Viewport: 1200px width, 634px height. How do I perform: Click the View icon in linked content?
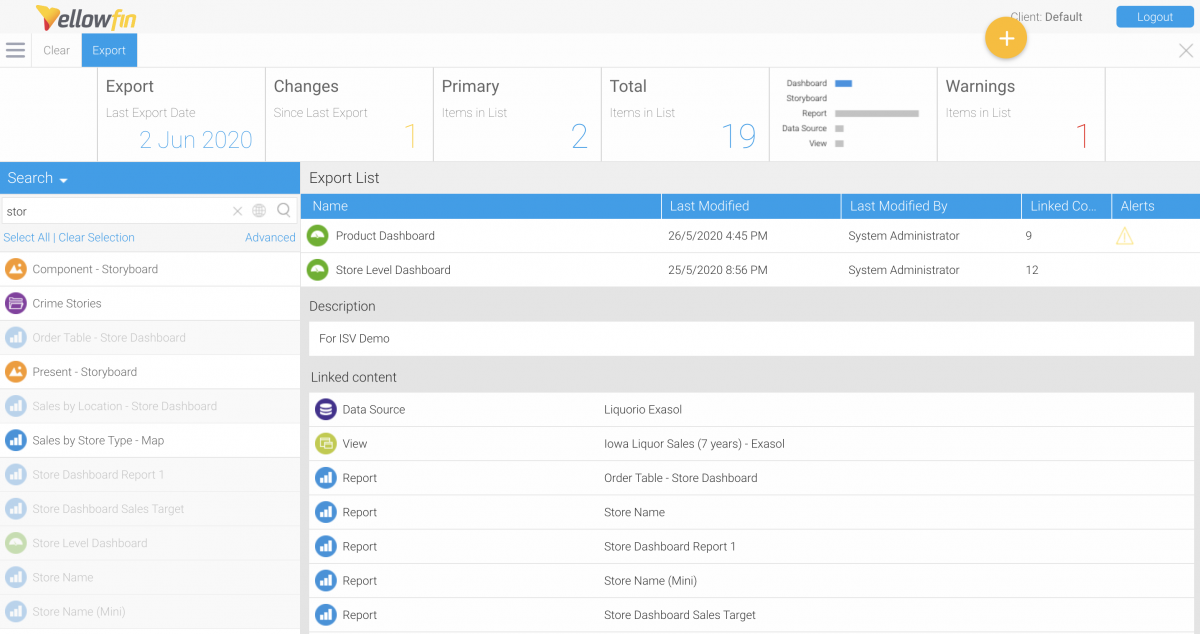pos(325,443)
